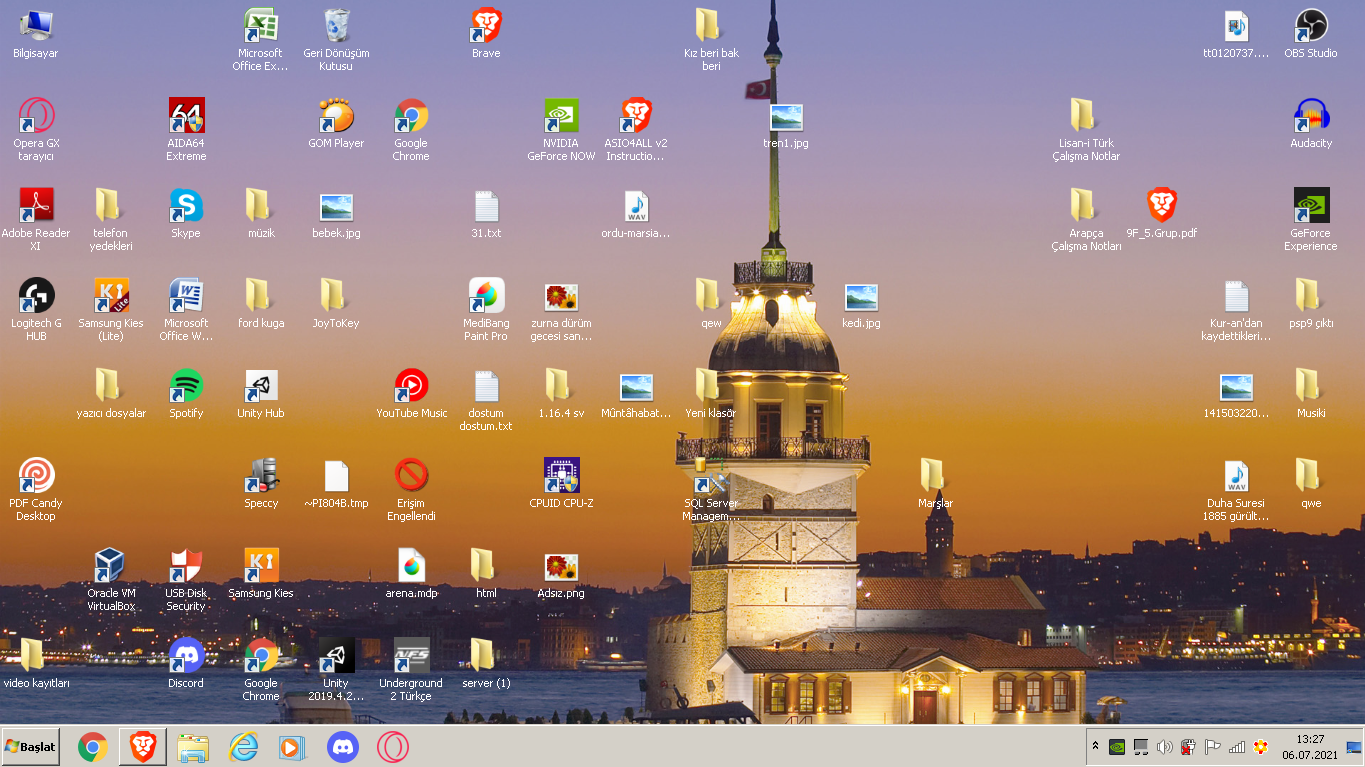Open Windows Media Player taskbar icon
The image size is (1365, 767).
(x=291, y=747)
